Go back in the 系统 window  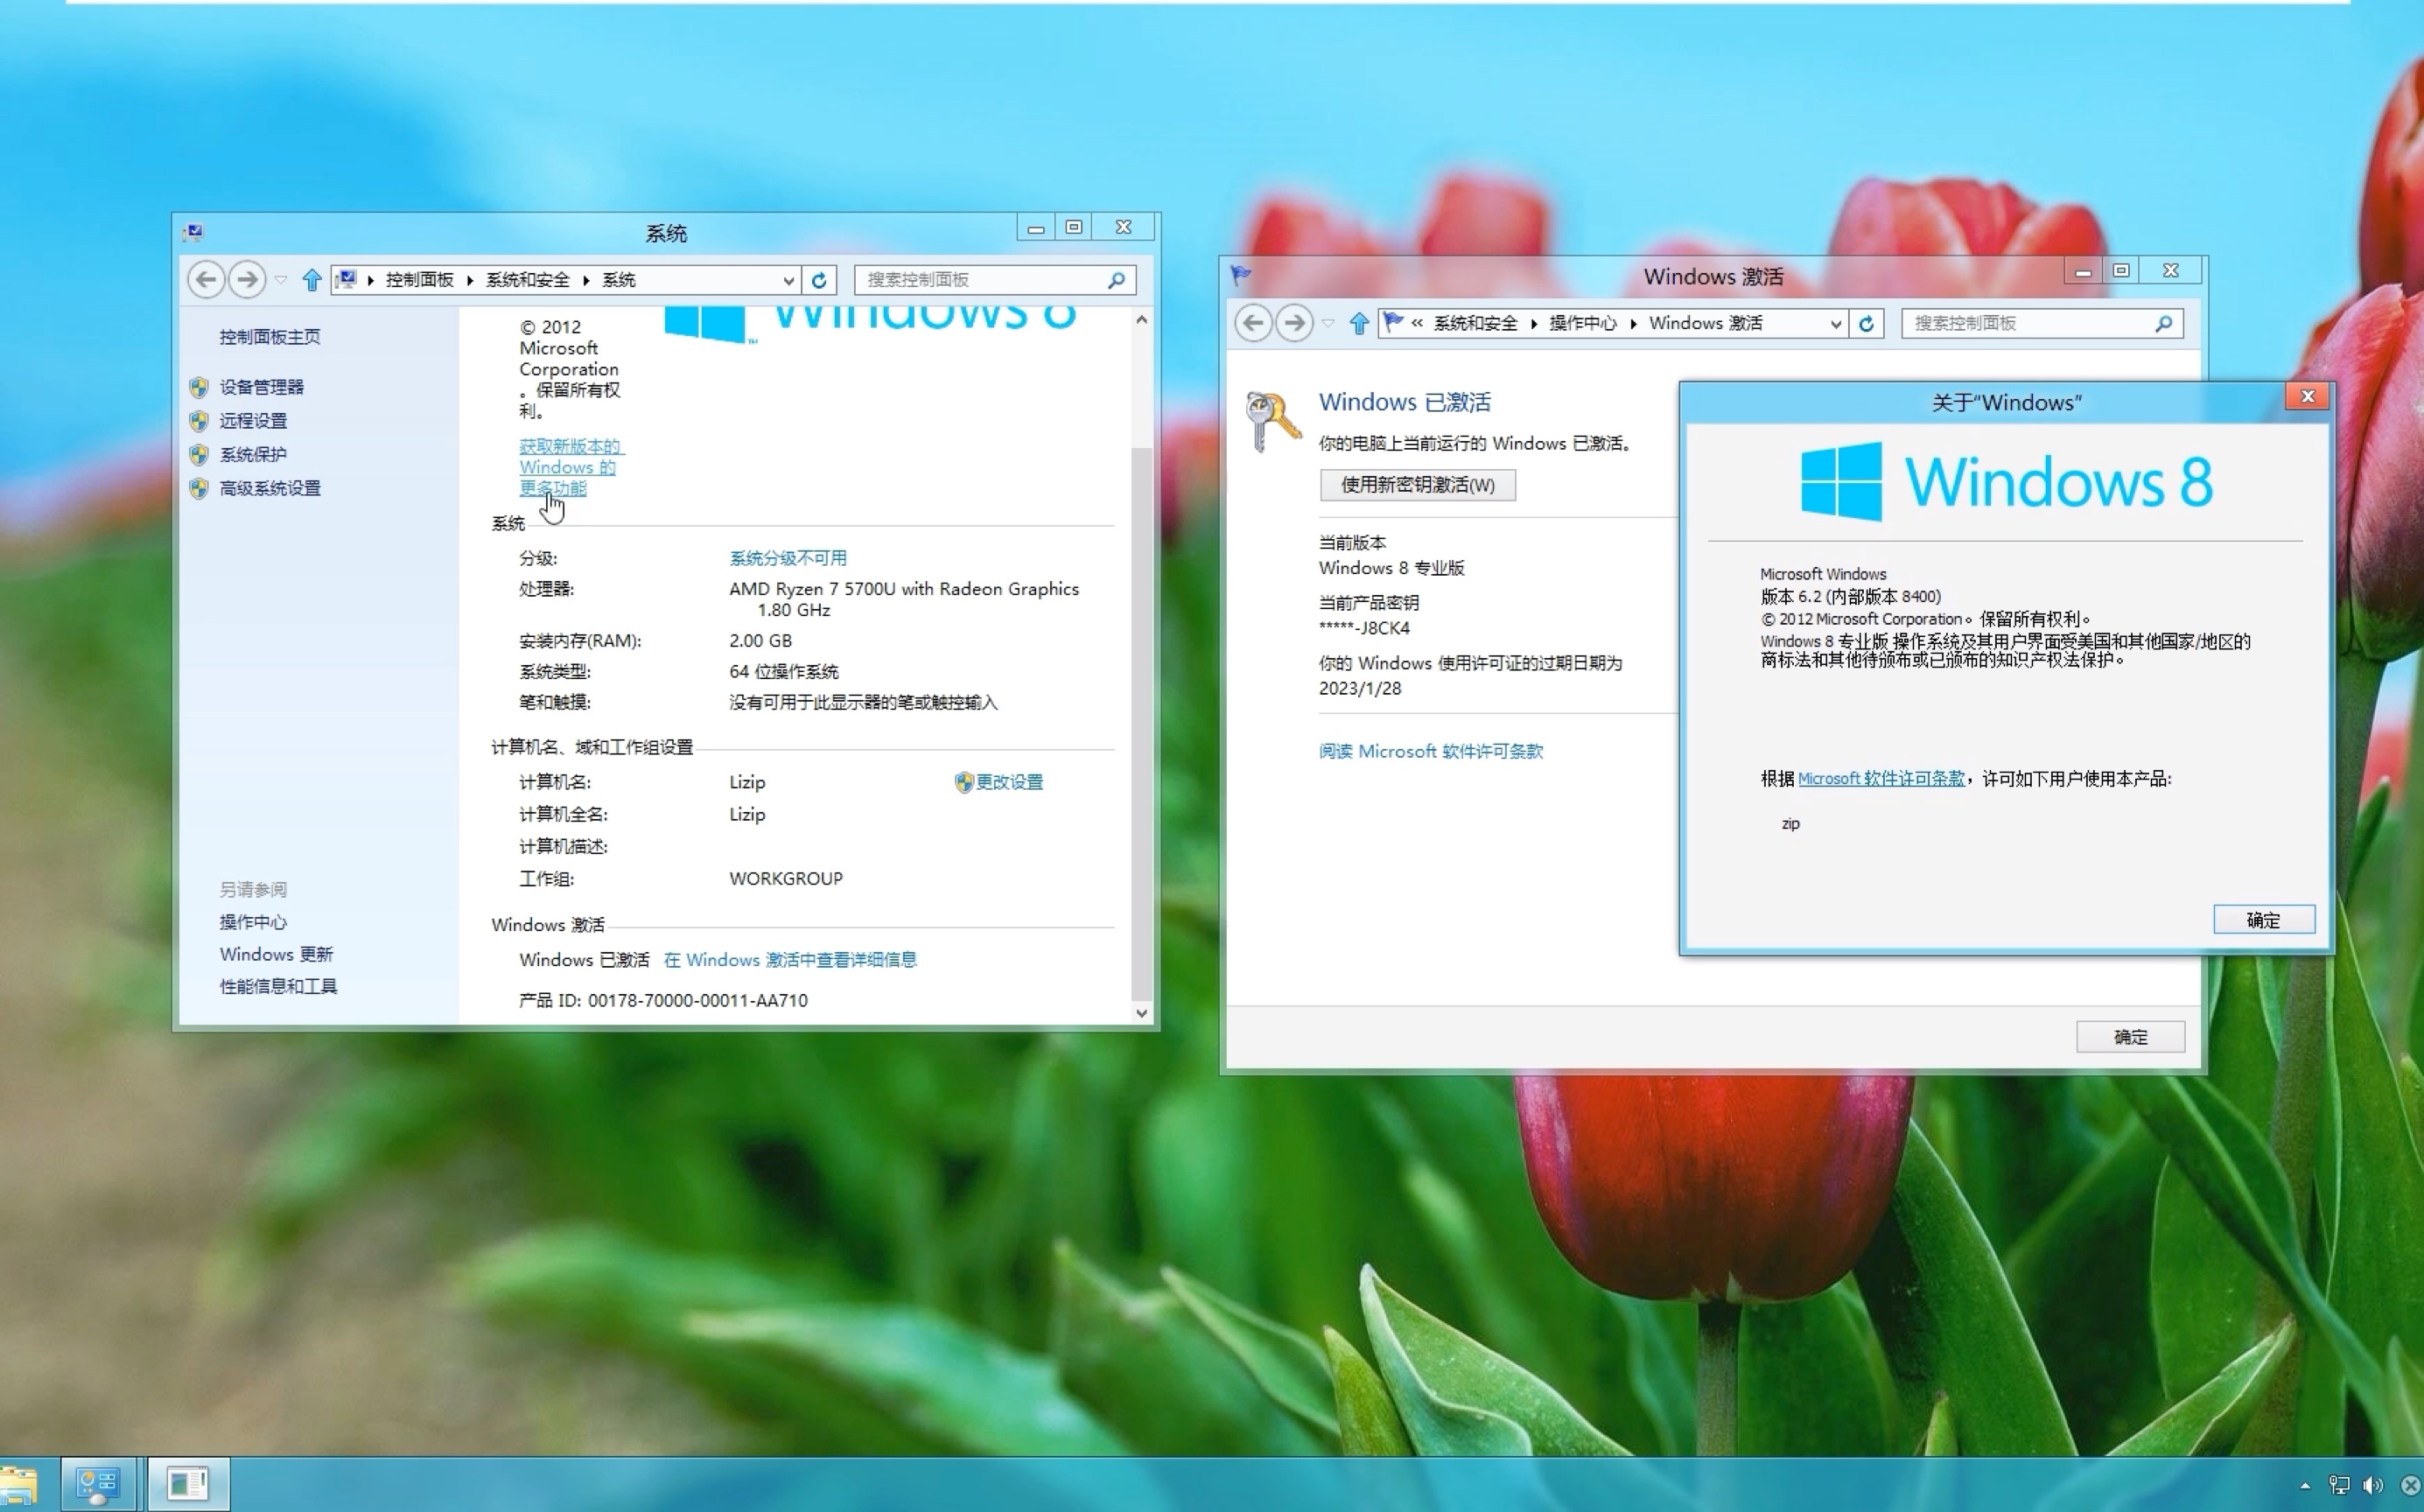206,279
